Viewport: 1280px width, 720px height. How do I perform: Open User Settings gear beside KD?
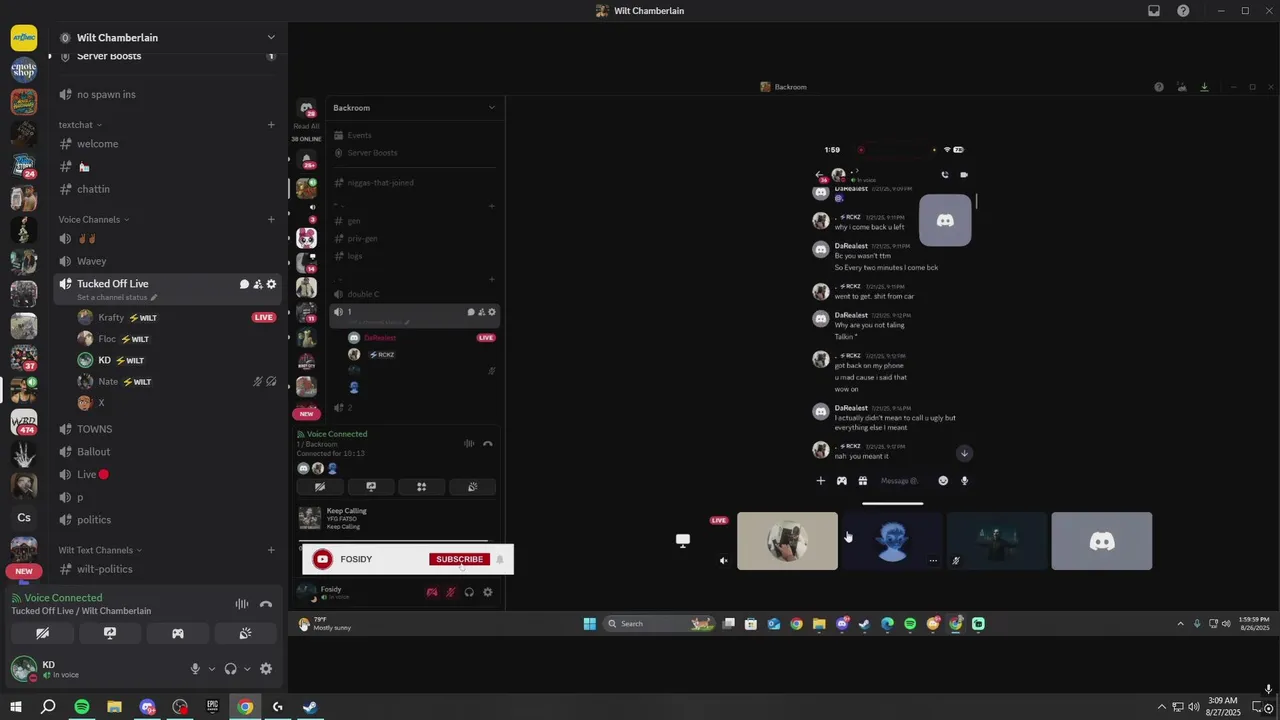[266, 669]
